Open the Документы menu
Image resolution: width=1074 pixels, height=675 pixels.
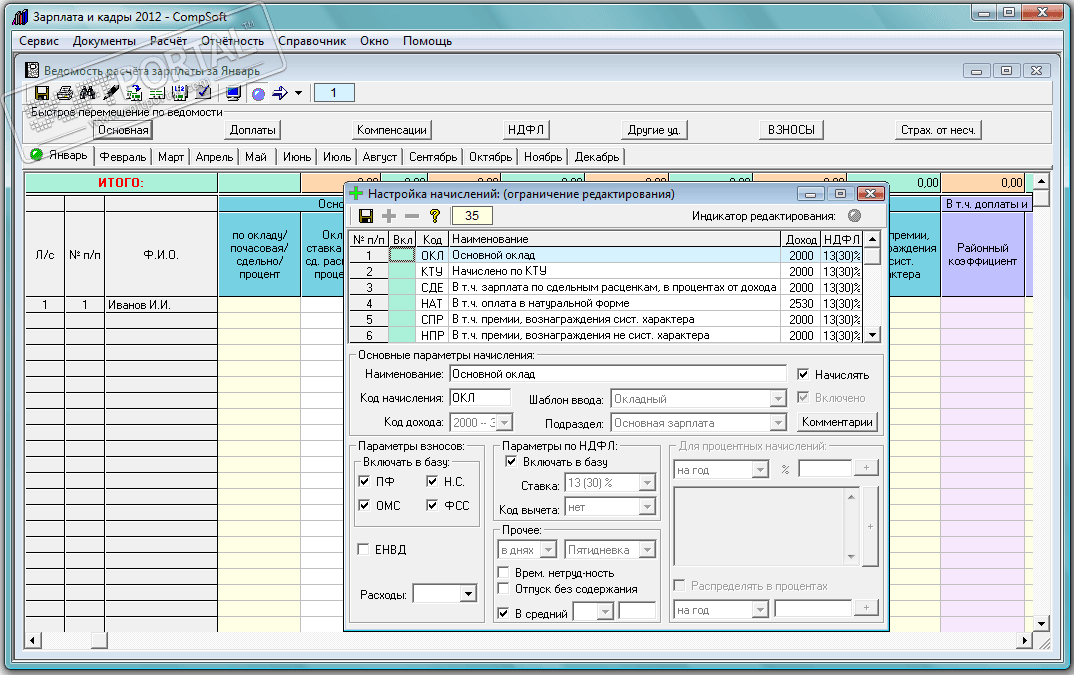[x=104, y=40]
